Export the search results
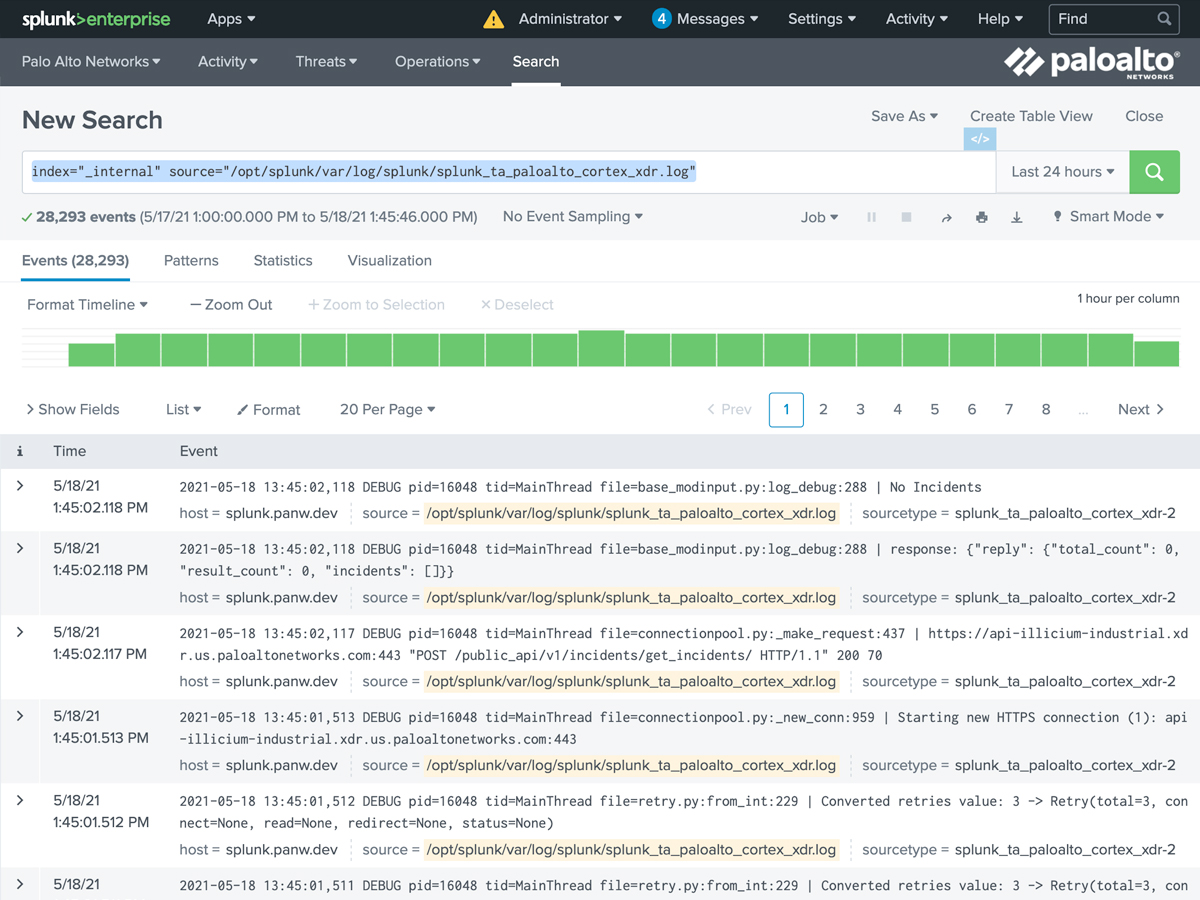This screenshot has height=900, width=1200. pos(1017,217)
